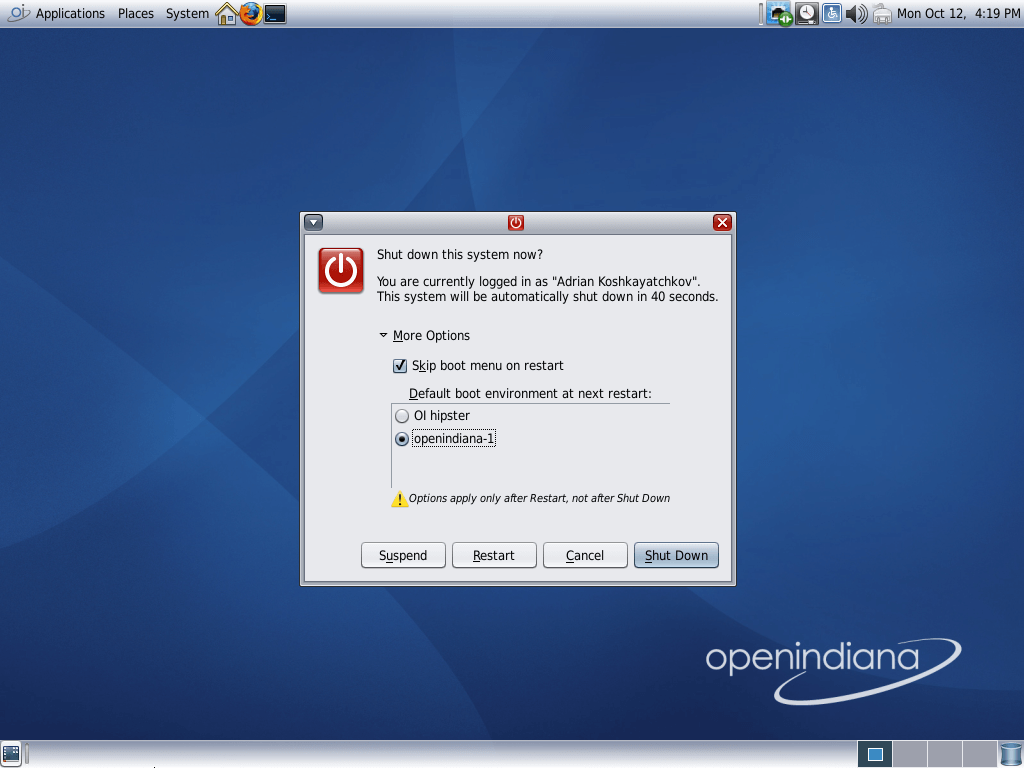Close the shut down dialog
1024x768 pixels.
point(722,223)
